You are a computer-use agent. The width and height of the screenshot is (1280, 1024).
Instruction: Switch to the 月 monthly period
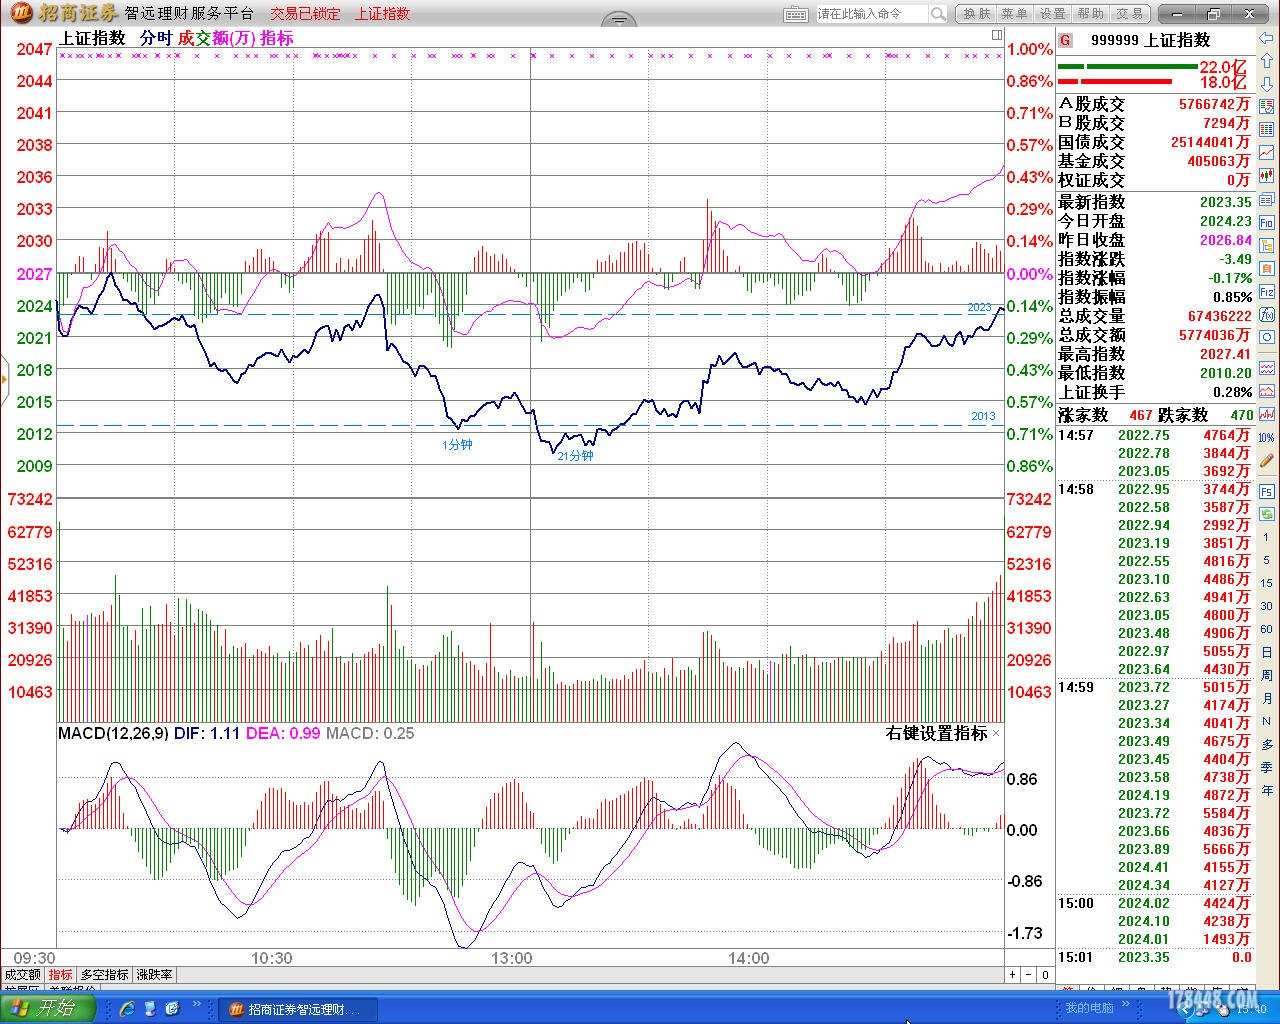(x=1266, y=699)
